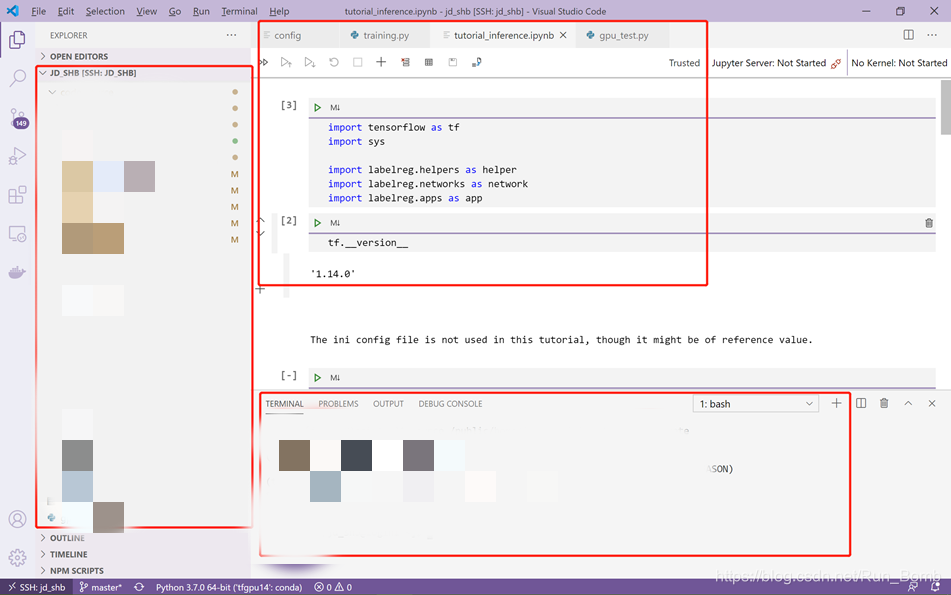This screenshot has height=595, width=951.
Task: Switch to the PROBLEMS panel tab
Action: tap(338, 404)
